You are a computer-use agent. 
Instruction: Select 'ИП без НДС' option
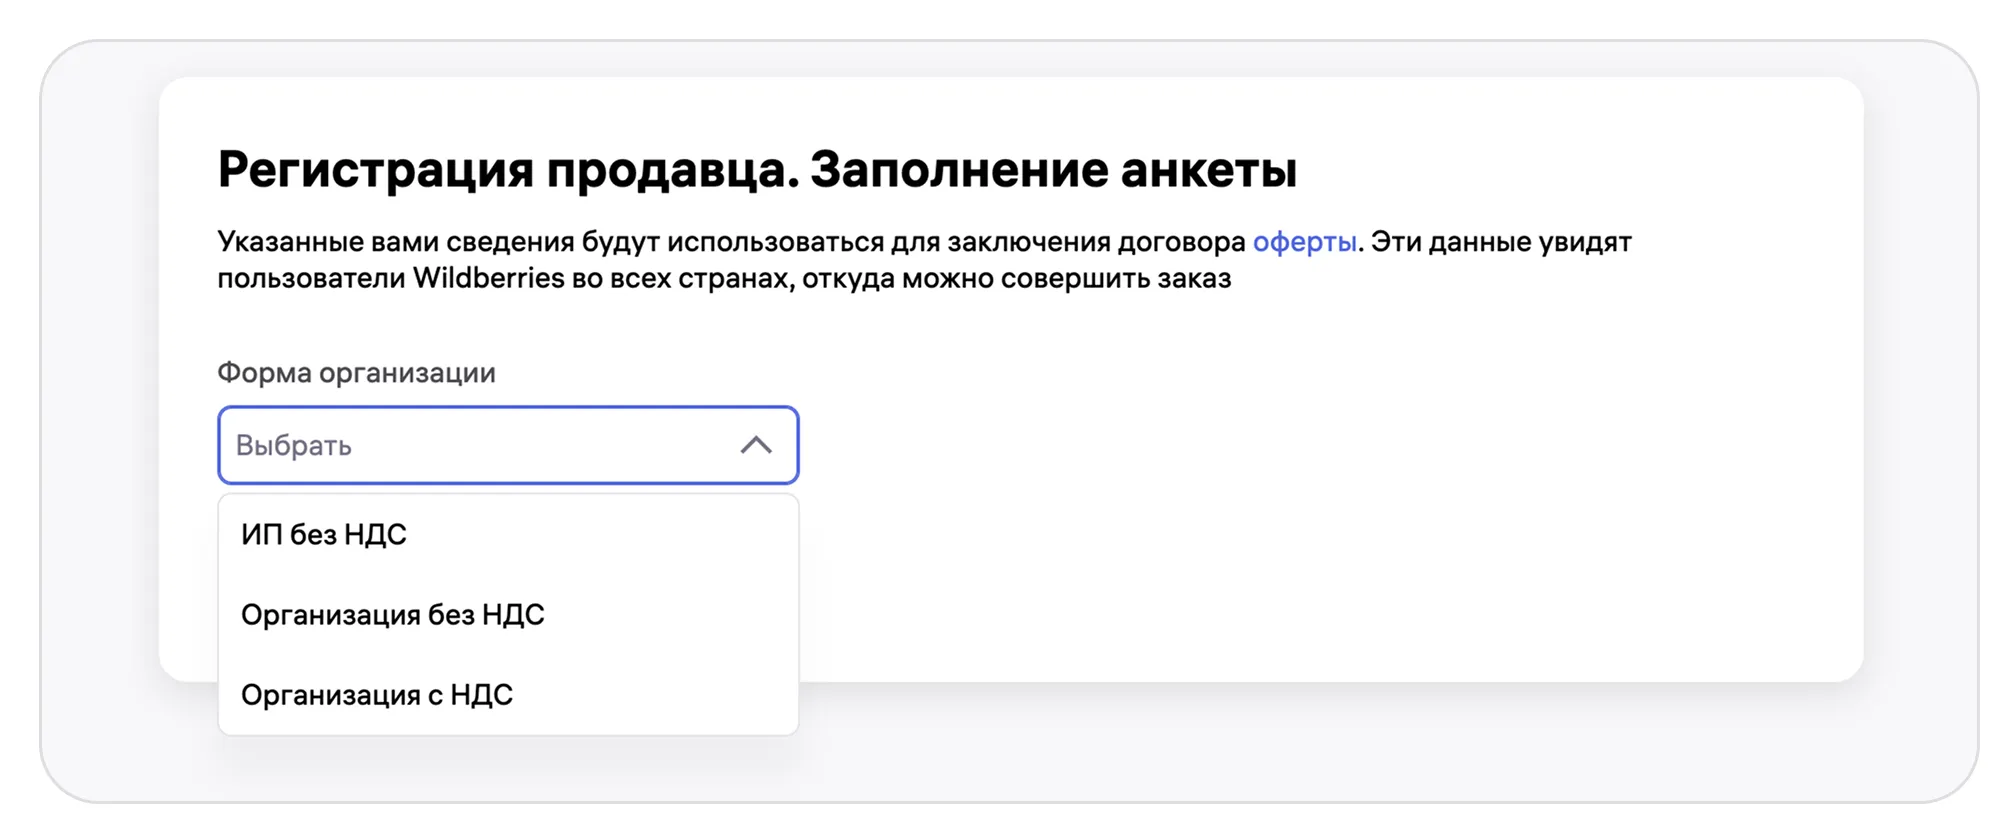(x=324, y=535)
